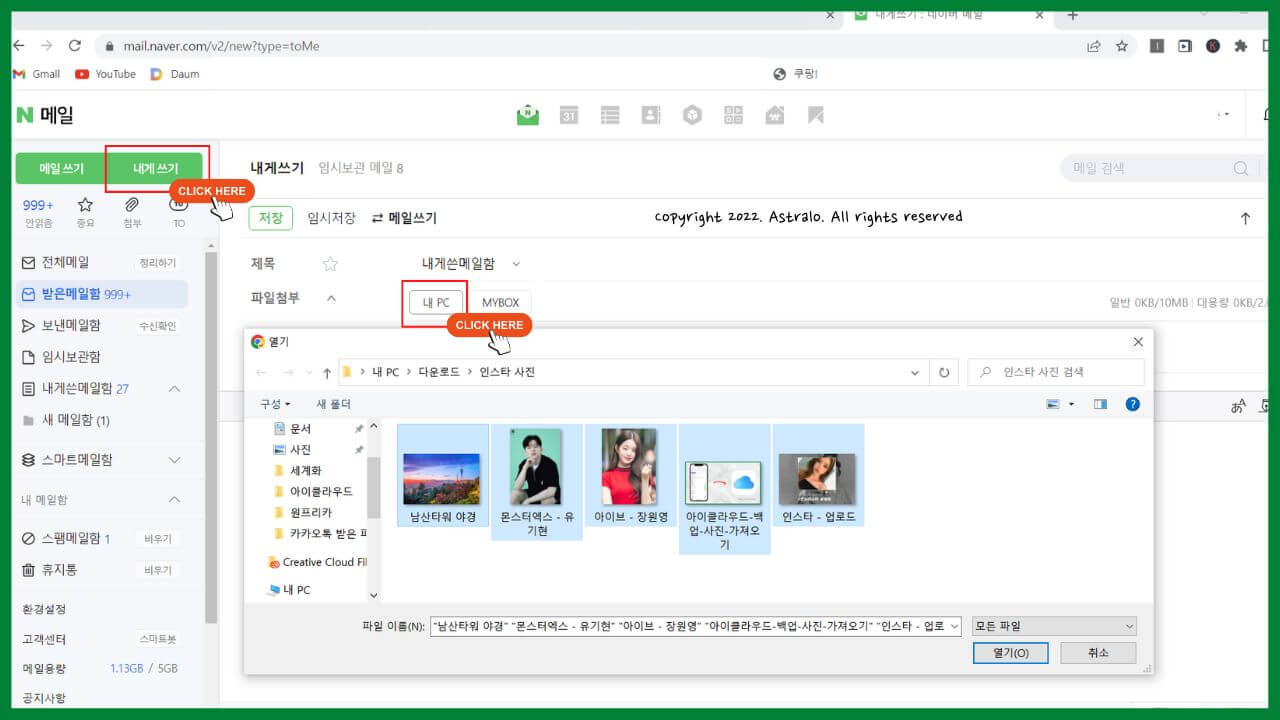Select the 받은메일함 inbox in the sidebar
The image size is (1280, 720).
pos(84,293)
